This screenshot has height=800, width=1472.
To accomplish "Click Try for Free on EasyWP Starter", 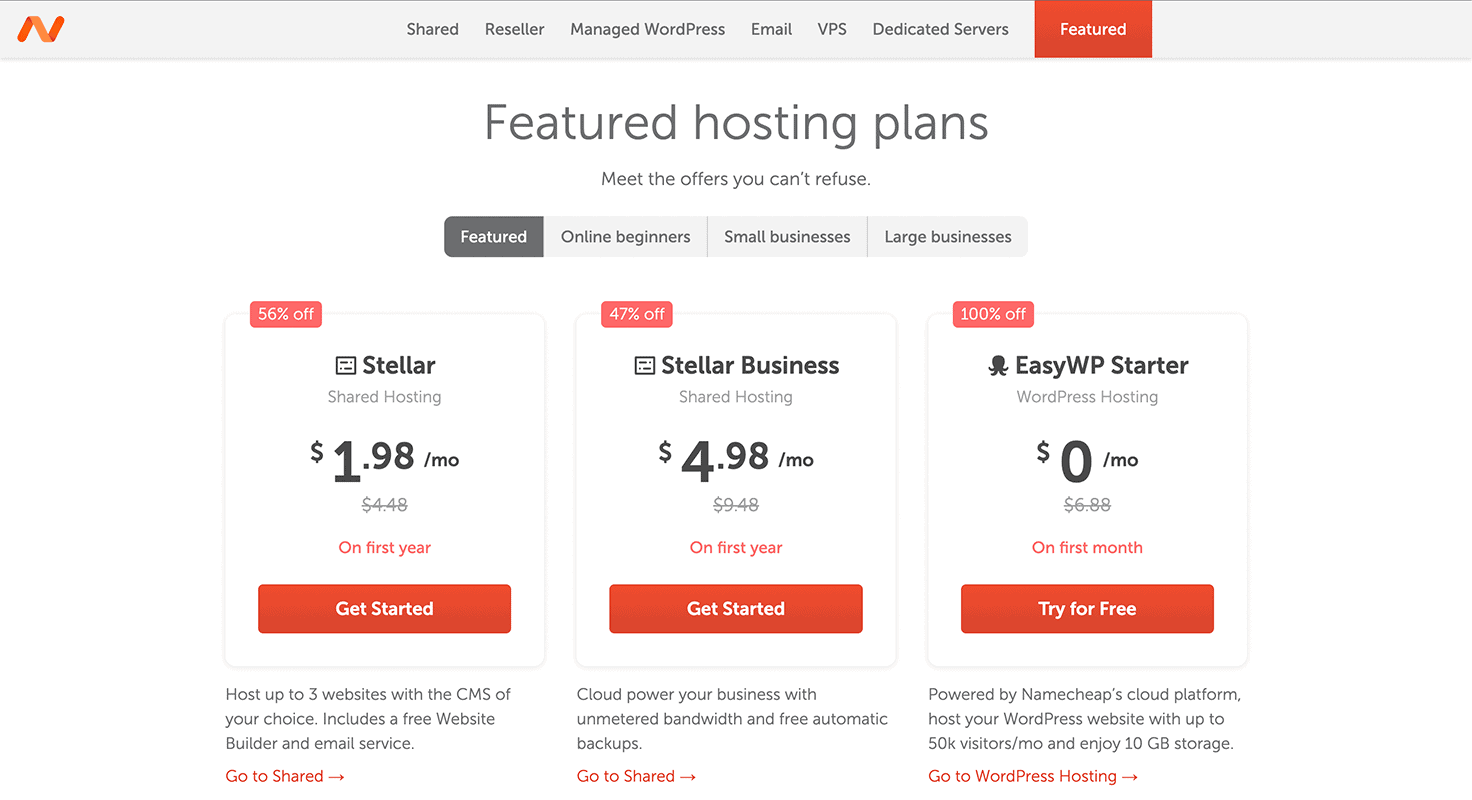I will point(1087,608).
